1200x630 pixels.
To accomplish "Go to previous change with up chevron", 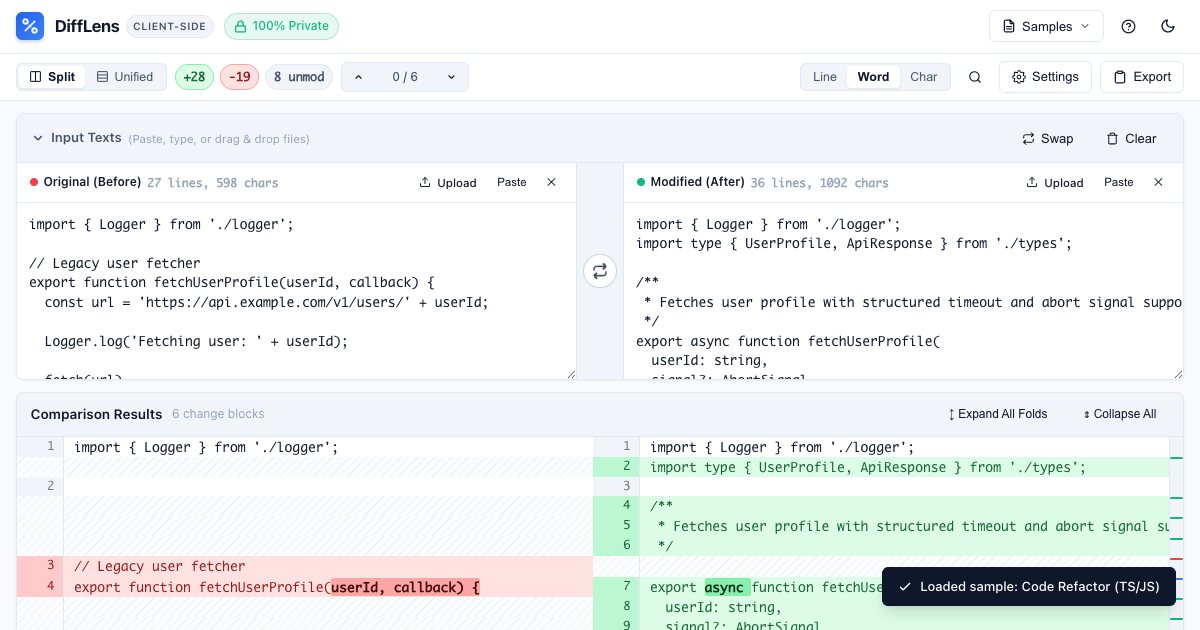I will pos(359,77).
